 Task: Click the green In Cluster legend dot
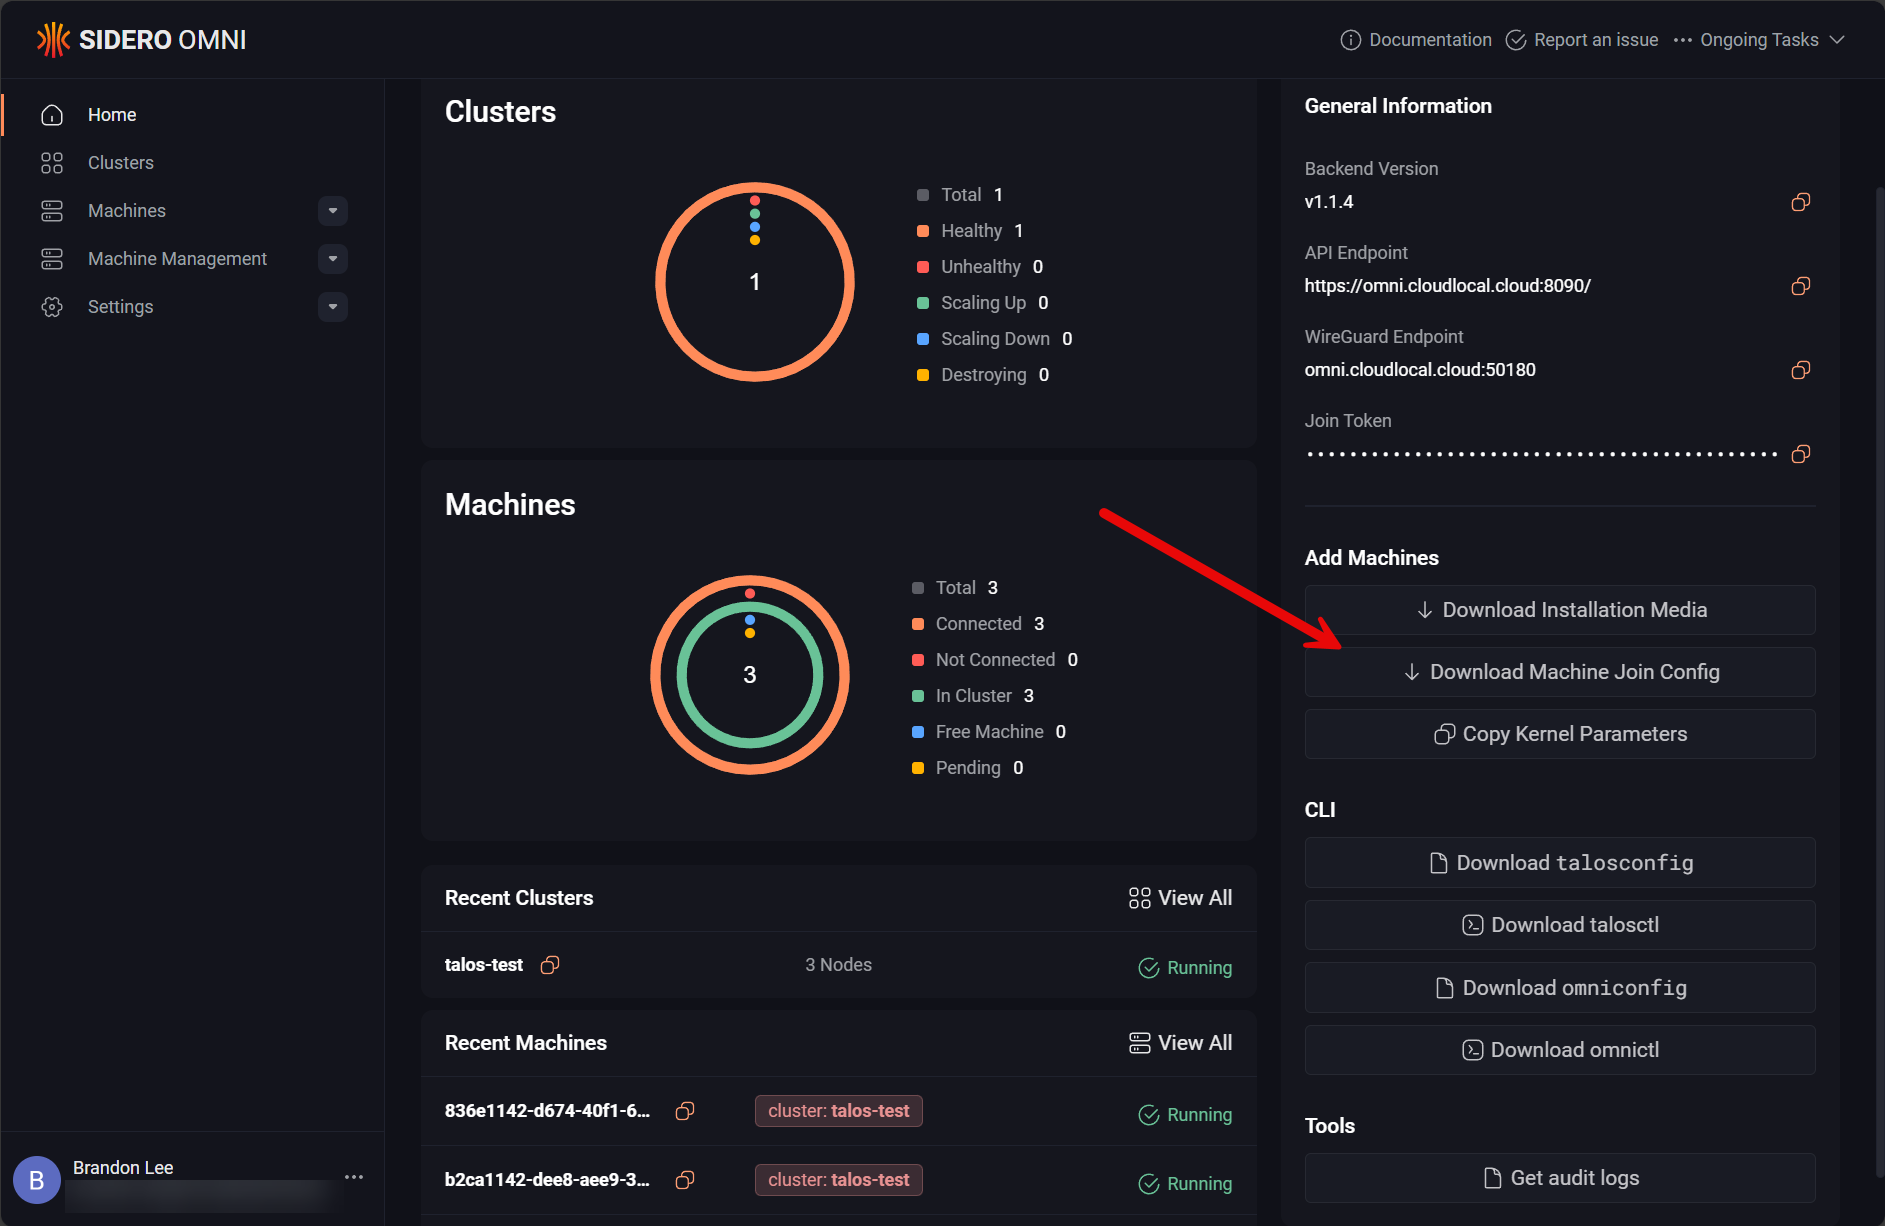(x=920, y=695)
